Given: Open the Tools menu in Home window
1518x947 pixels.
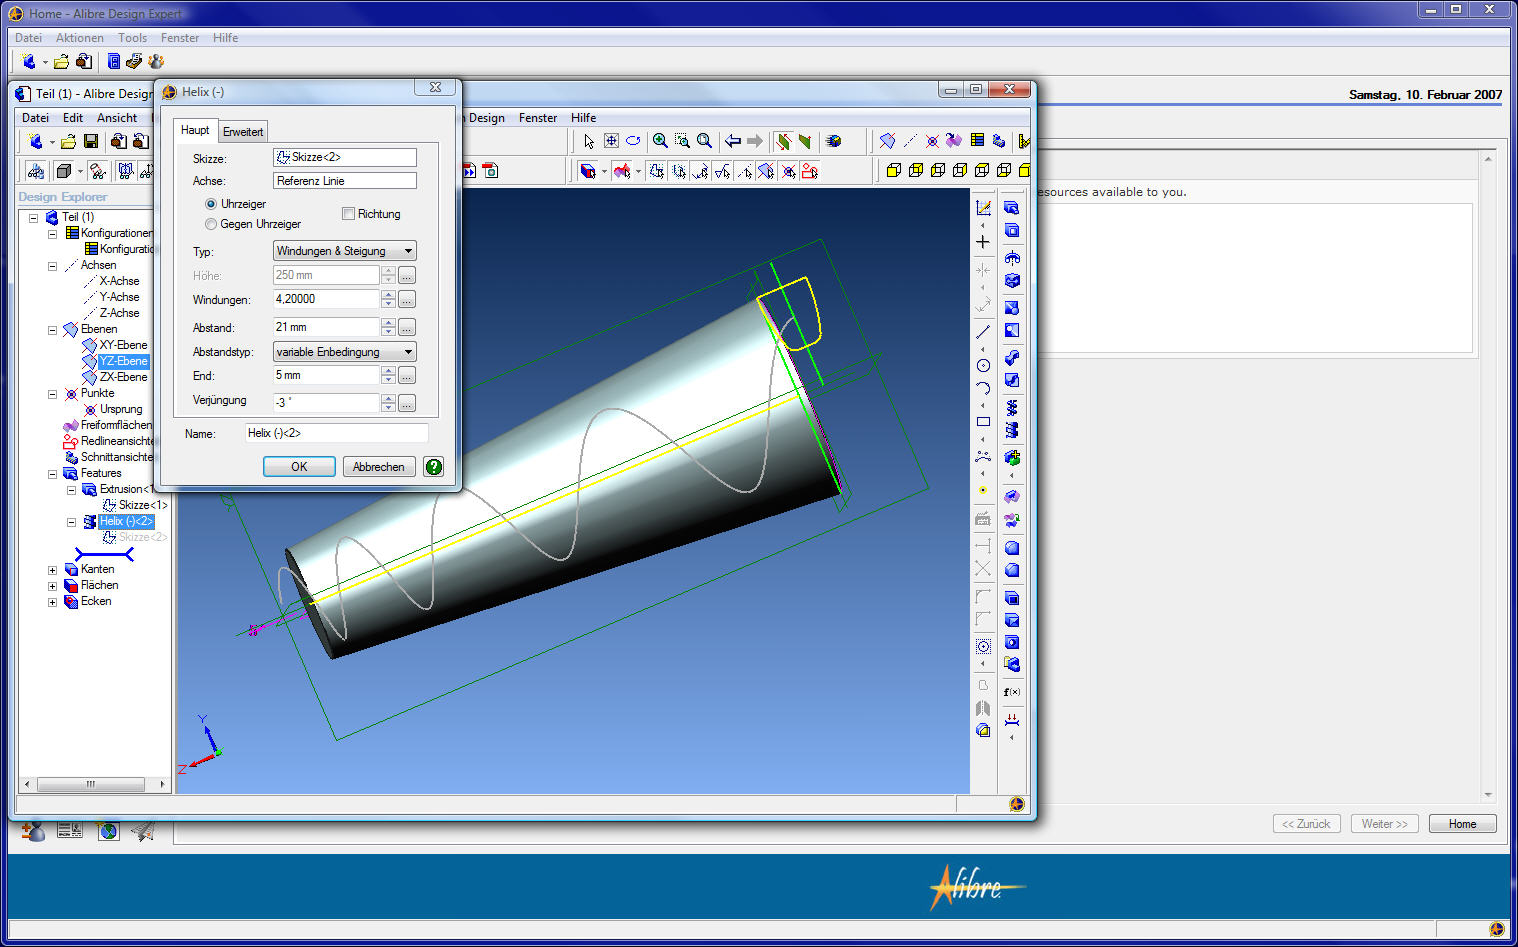Looking at the screenshot, I should coord(132,38).
